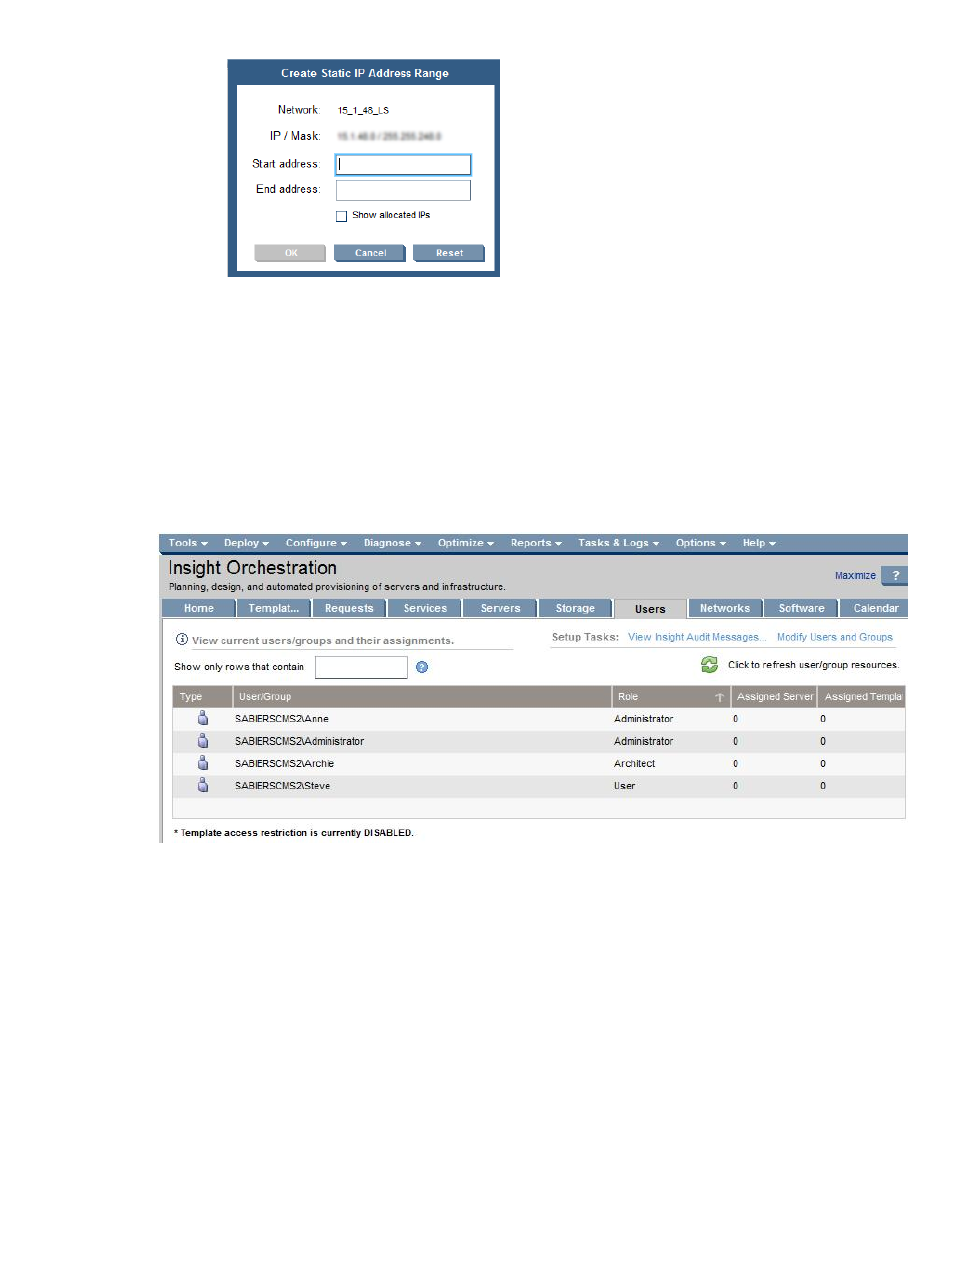Click the Administrator role cell for Anne
The width and height of the screenshot is (954, 1270).
644,719
